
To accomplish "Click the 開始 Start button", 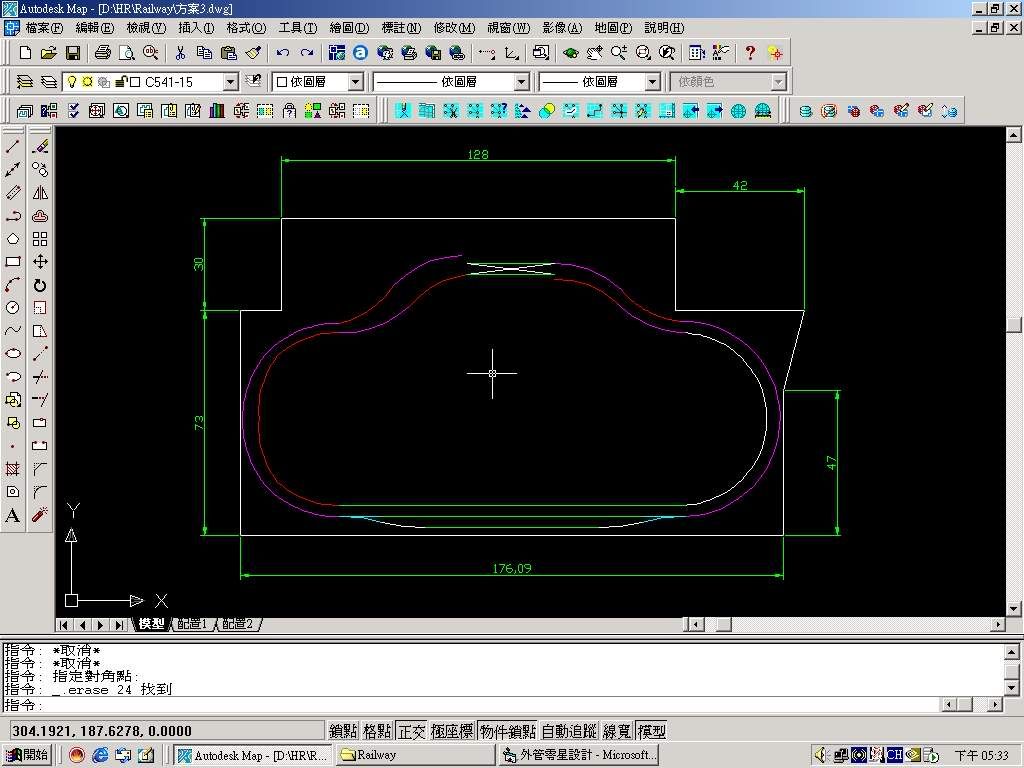I will tap(27, 755).
